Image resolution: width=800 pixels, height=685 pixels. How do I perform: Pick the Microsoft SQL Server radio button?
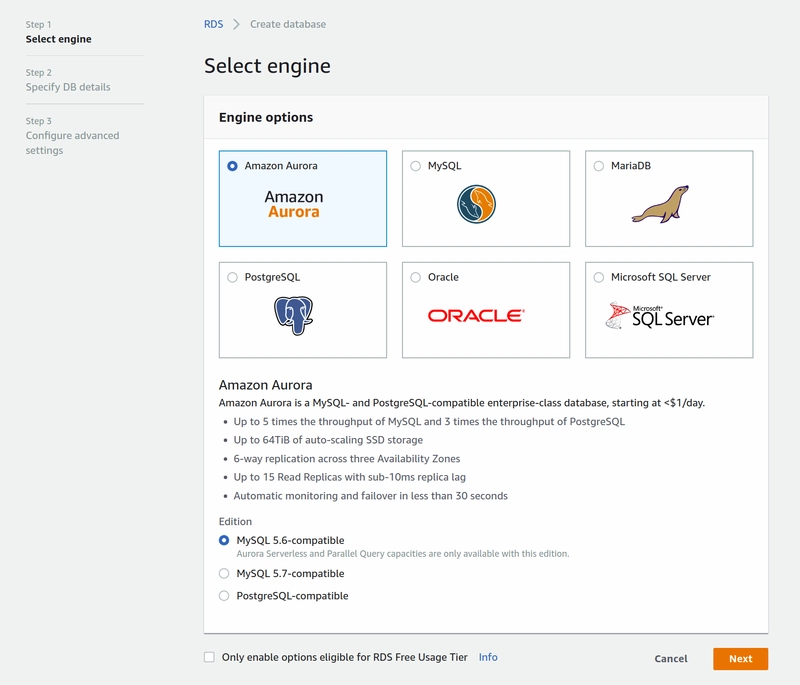(x=599, y=277)
